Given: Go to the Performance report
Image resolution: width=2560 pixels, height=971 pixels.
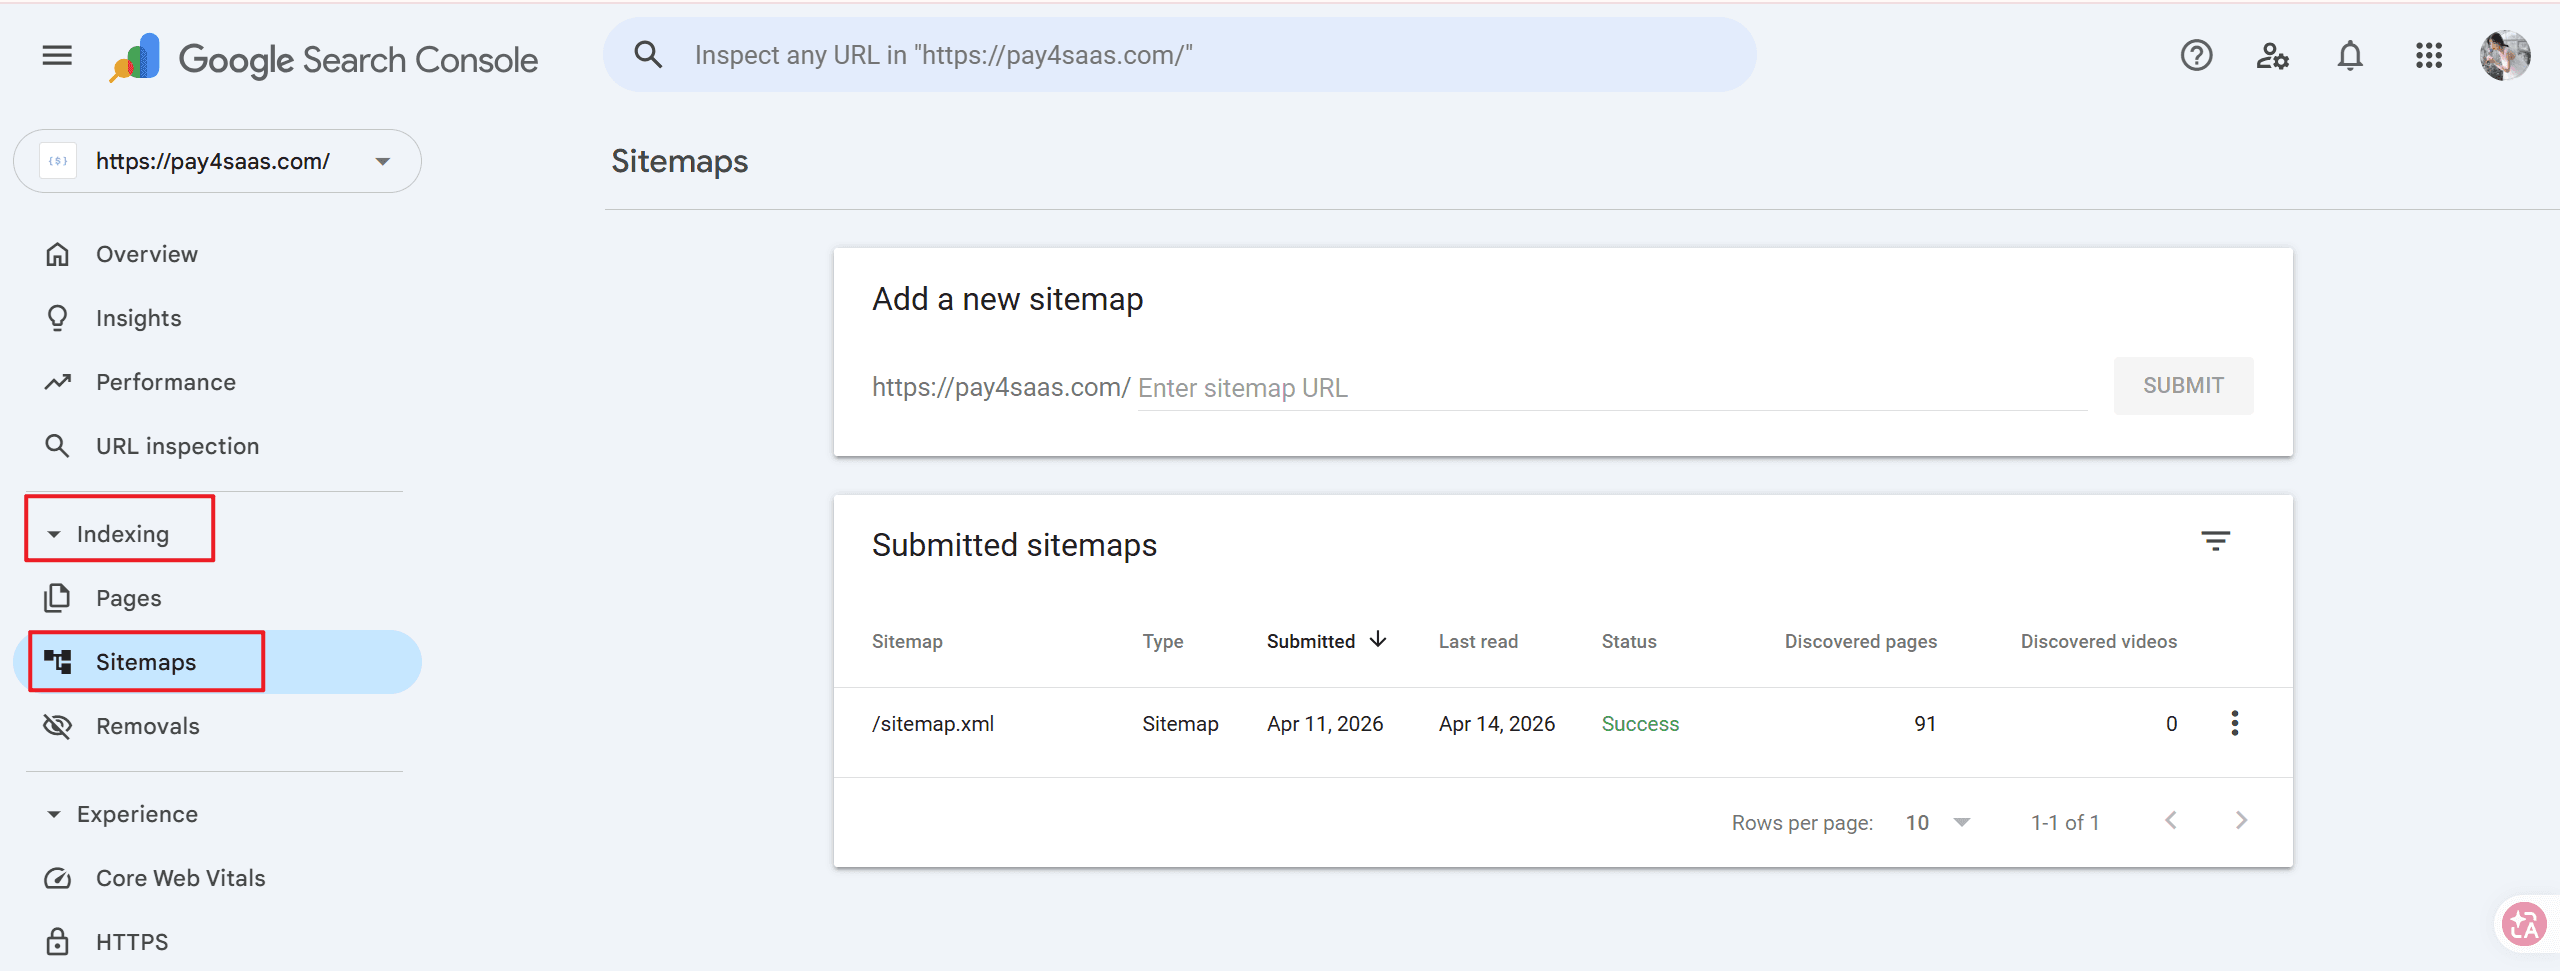Looking at the screenshot, I should pyautogui.click(x=166, y=382).
